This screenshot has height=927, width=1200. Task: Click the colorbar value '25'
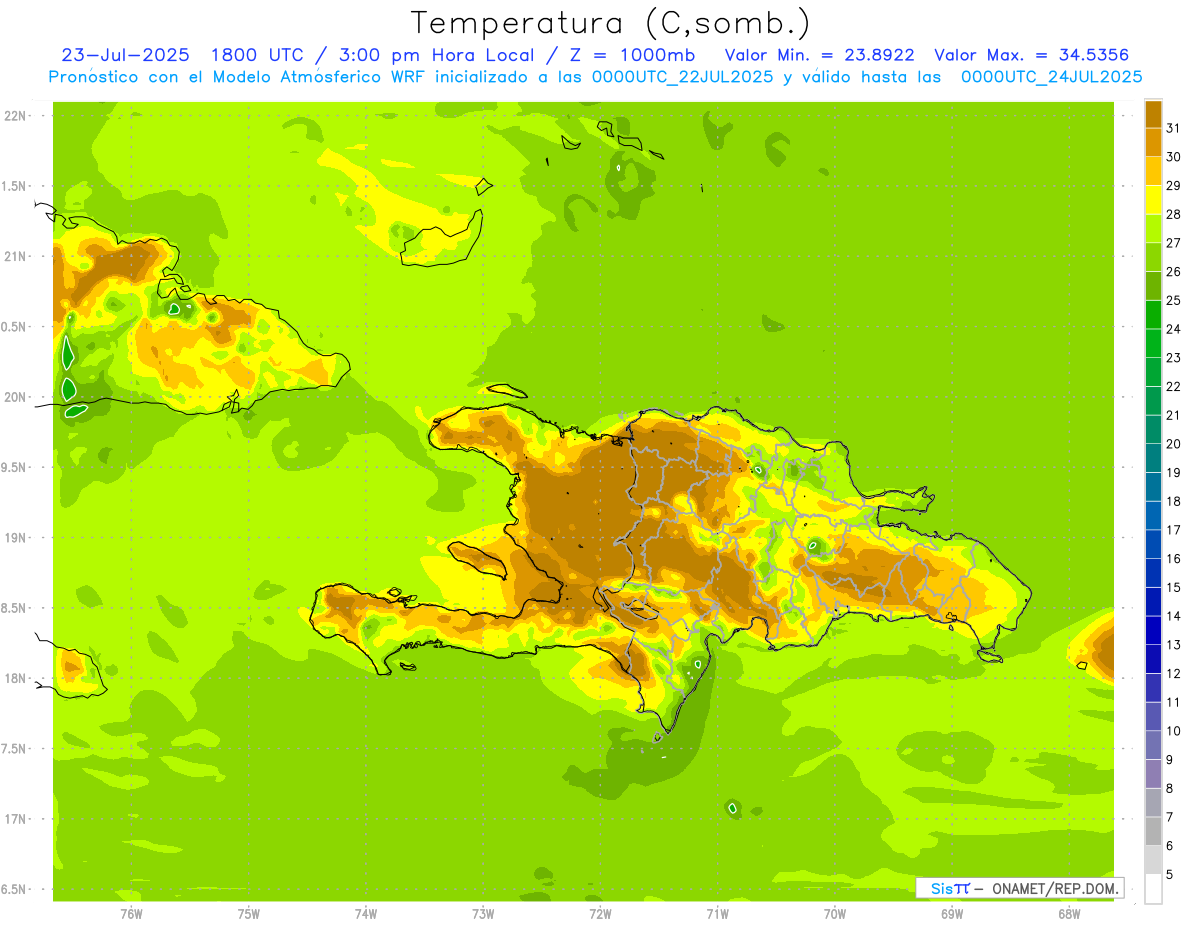[1174, 300]
